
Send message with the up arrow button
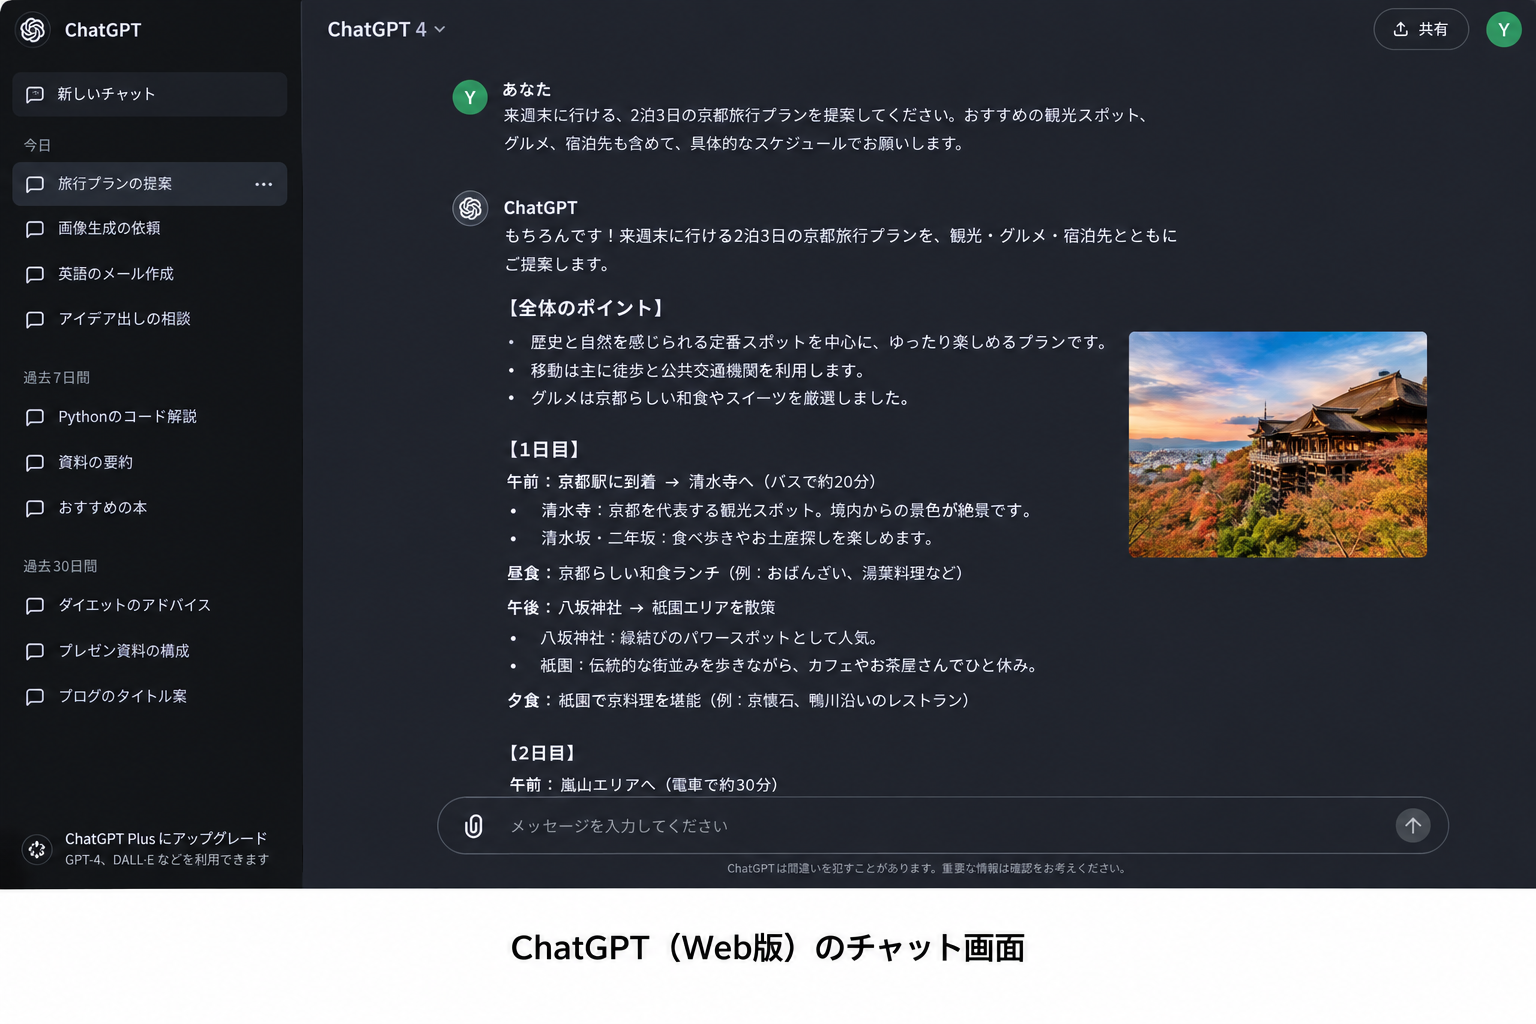[x=1413, y=826]
